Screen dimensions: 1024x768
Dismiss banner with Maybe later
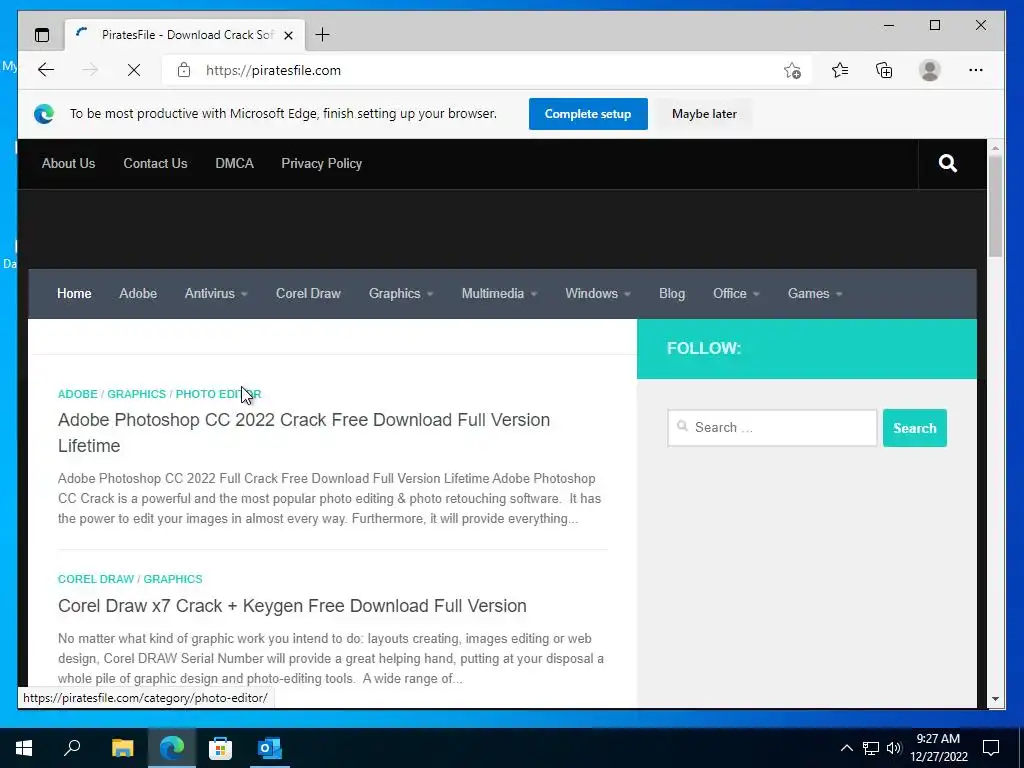point(704,114)
